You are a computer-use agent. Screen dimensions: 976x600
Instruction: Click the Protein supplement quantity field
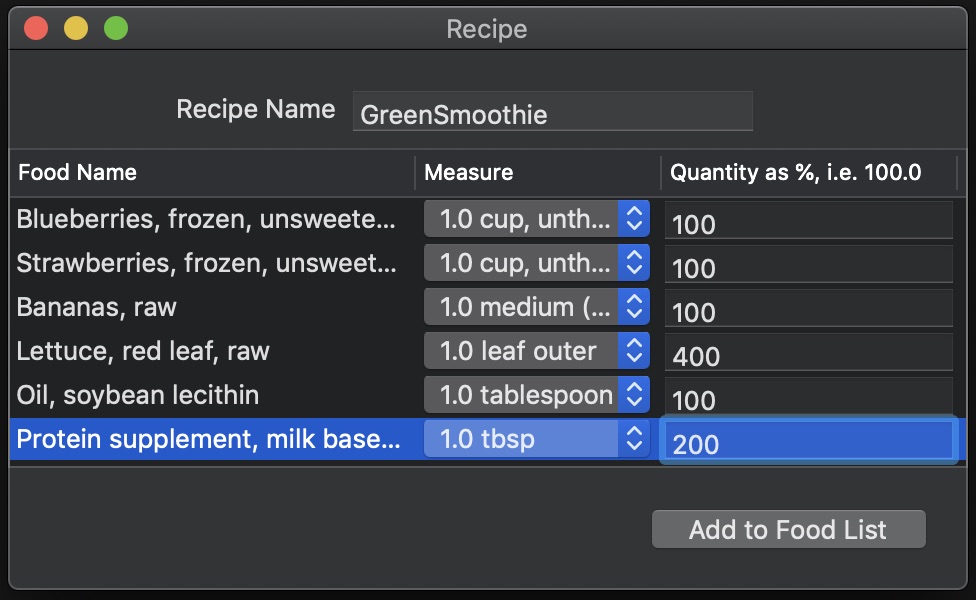point(808,442)
